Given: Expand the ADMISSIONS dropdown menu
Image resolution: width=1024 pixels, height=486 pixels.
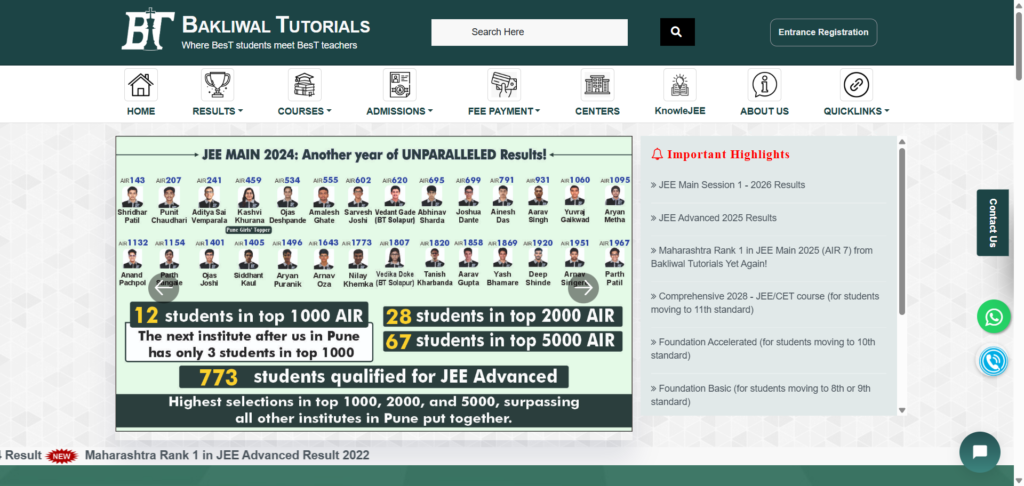Looking at the screenshot, I should tap(400, 111).
